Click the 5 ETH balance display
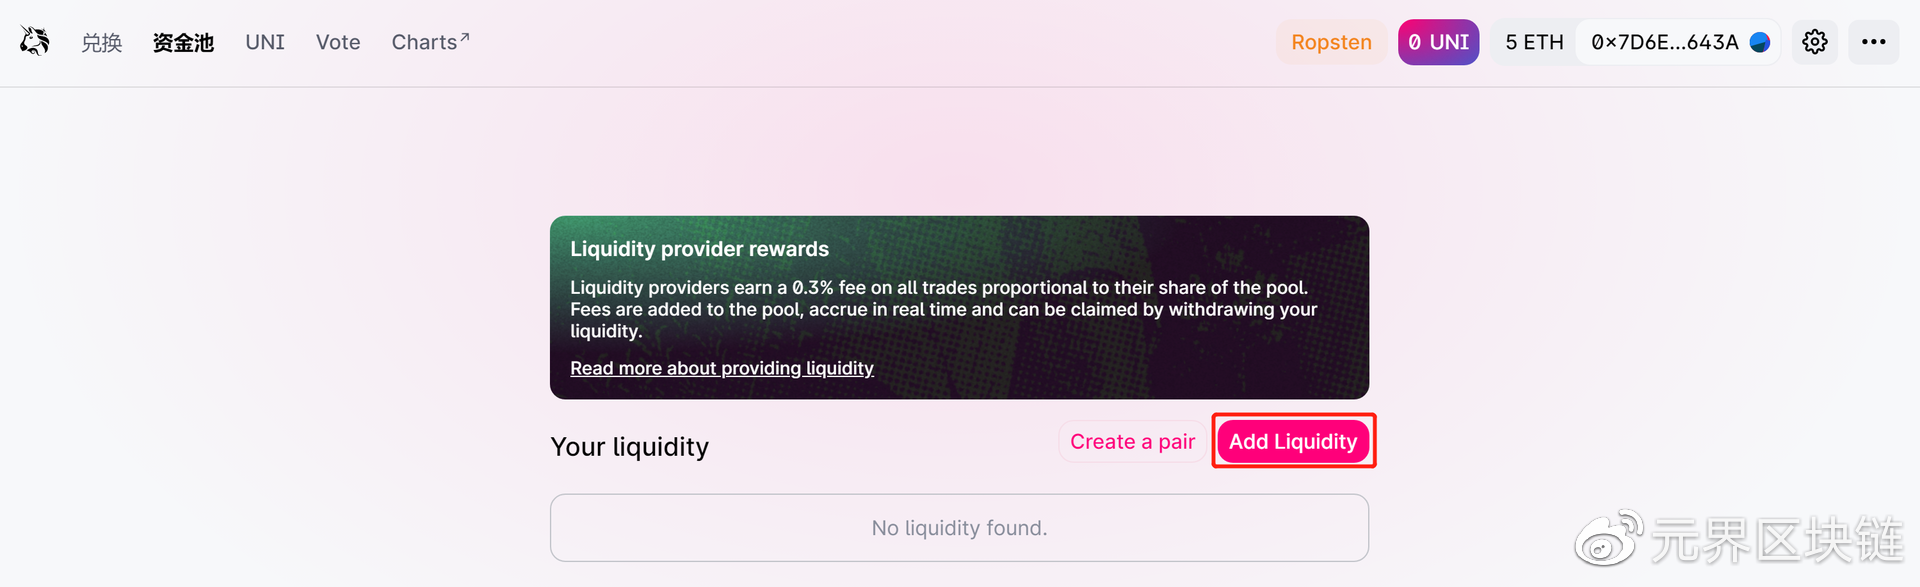Screen dimensions: 1920x587 [1534, 42]
